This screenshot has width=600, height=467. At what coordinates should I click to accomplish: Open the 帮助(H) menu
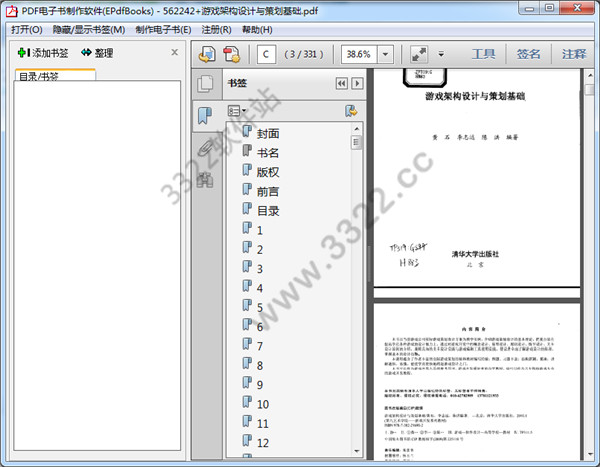[x=257, y=30]
